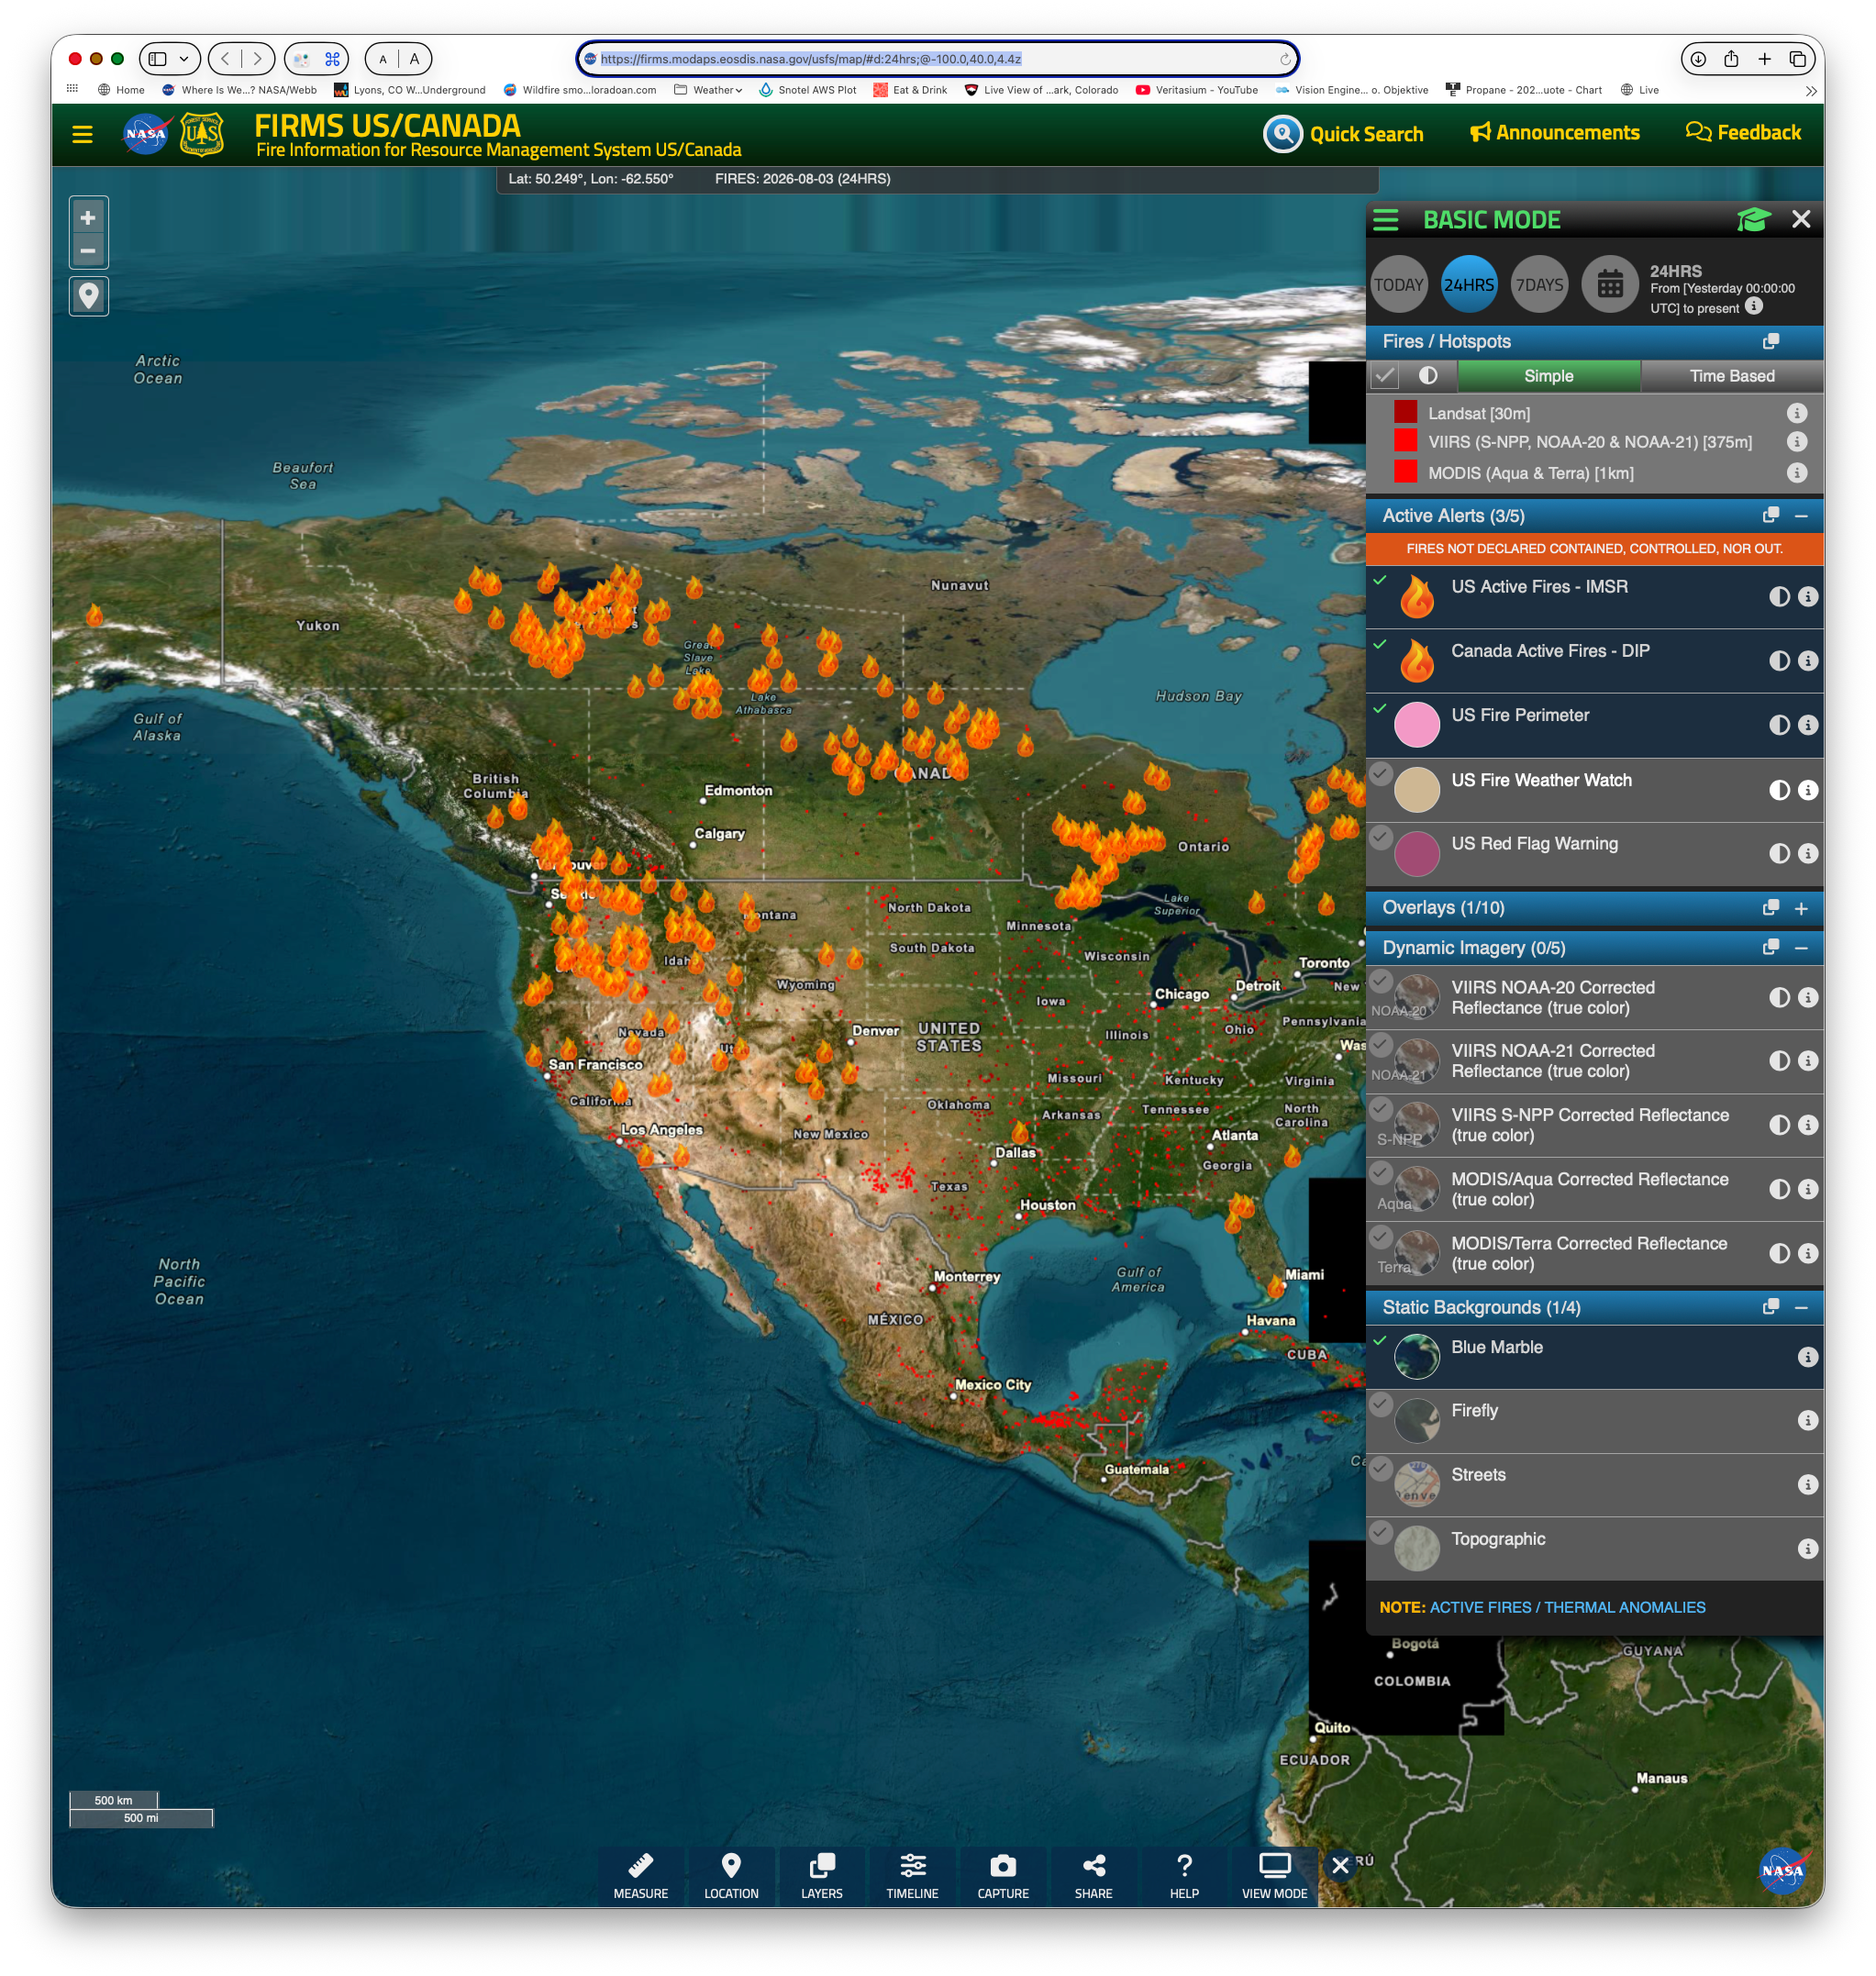Open the Weather bookmarks folder dropdown
This screenshot has width=1876, height=1976.
709,90
